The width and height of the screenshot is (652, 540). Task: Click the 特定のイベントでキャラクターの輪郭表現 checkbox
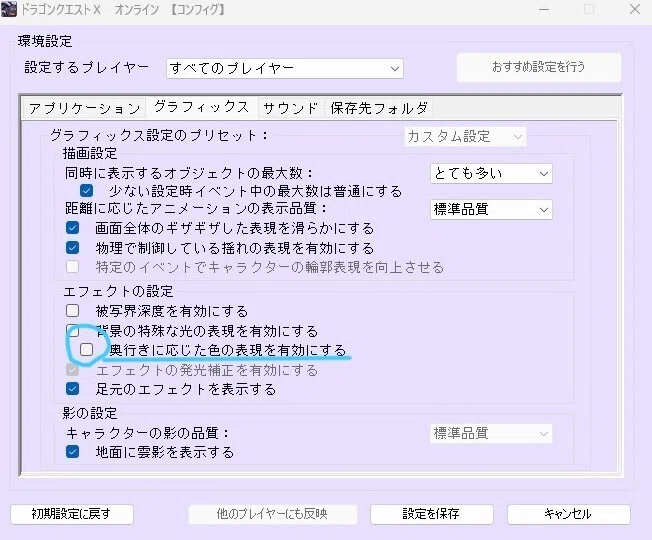(x=72, y=266)
